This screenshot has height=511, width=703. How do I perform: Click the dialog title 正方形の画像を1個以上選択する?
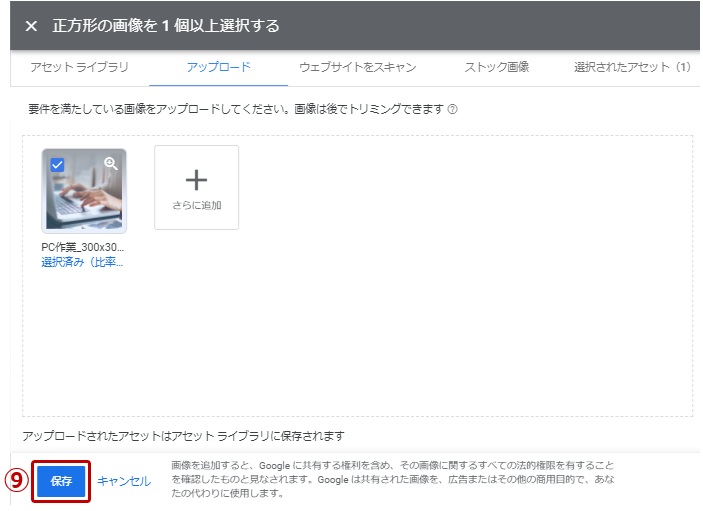166,26
